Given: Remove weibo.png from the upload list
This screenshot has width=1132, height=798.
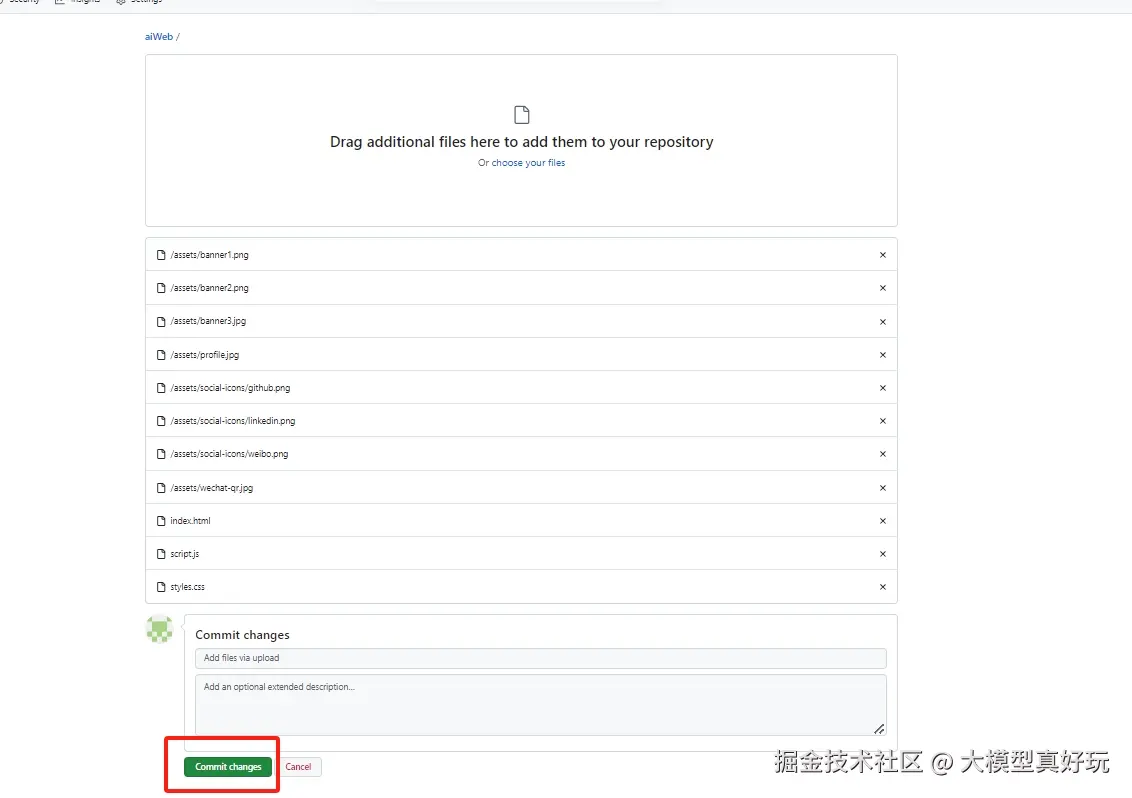Looking at the screenshot, I should coord(882,454).
